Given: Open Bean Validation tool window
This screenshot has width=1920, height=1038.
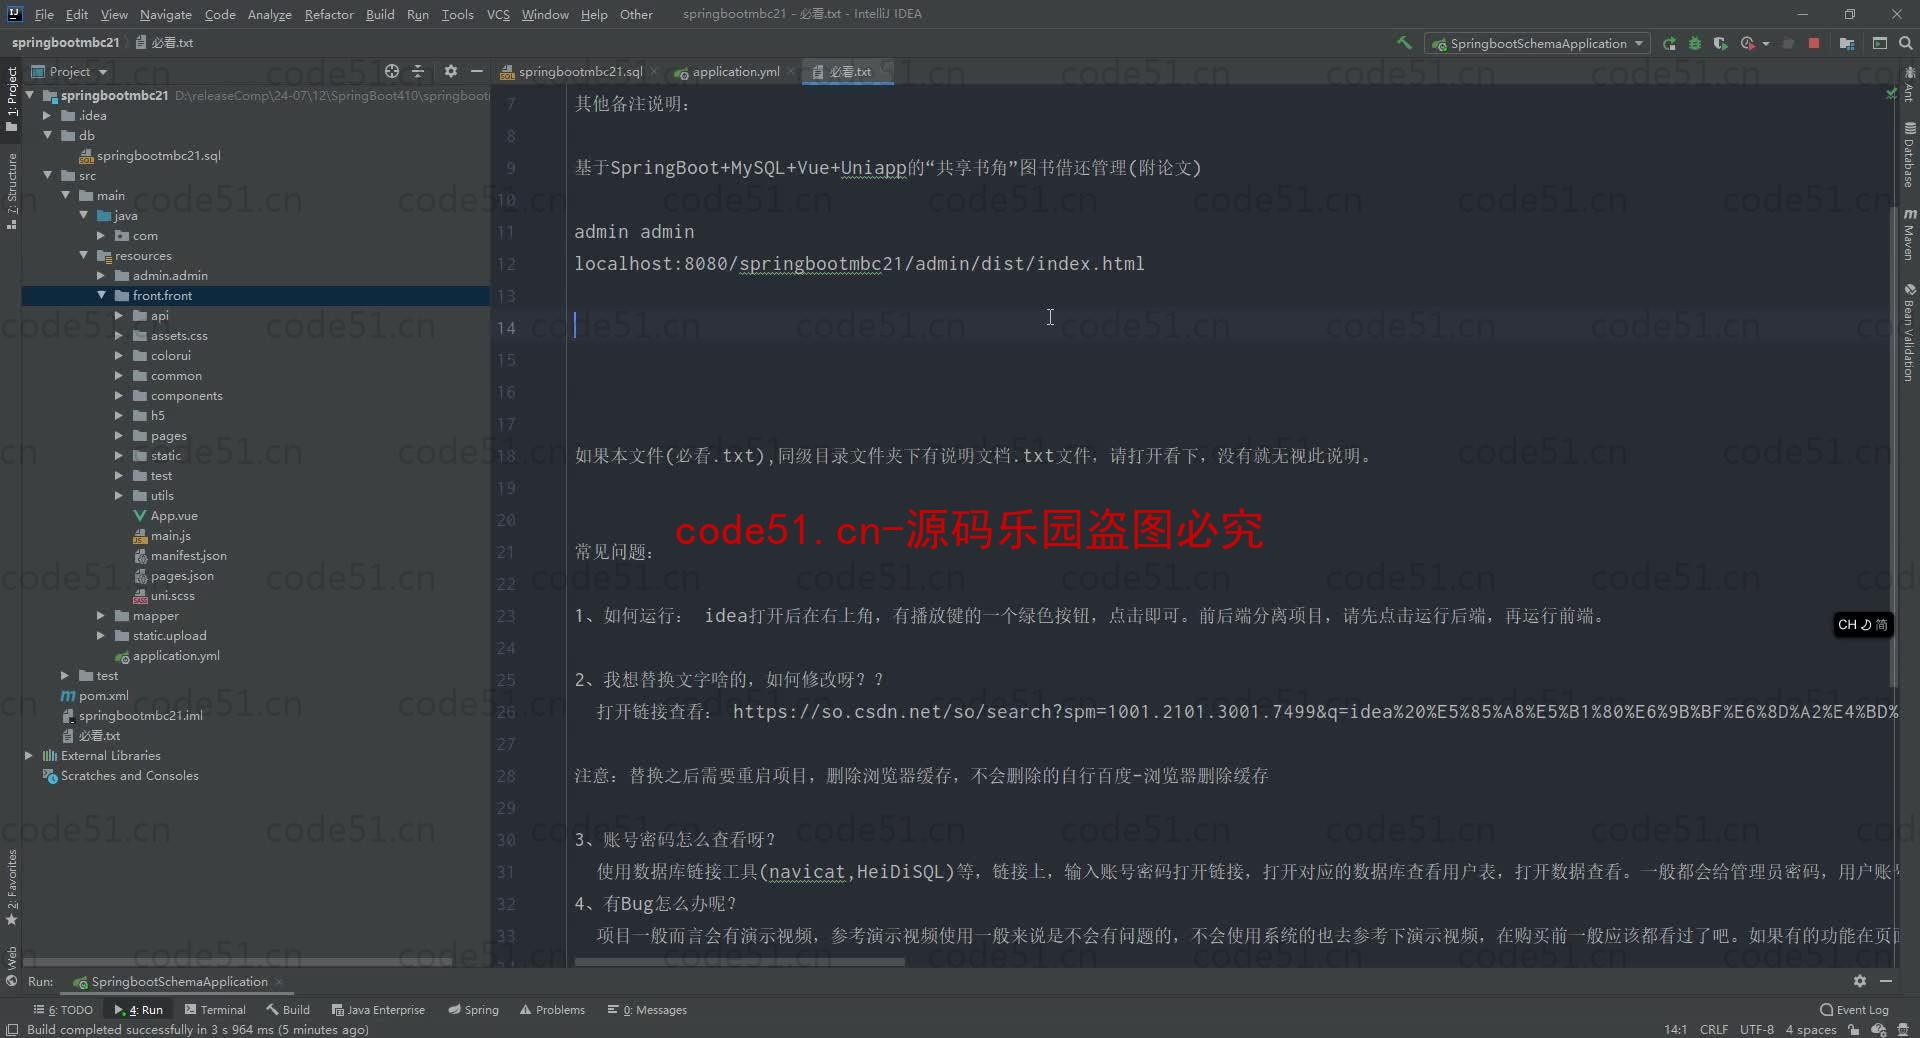Looking at the screenshot, I should [x=1909, y=332].
